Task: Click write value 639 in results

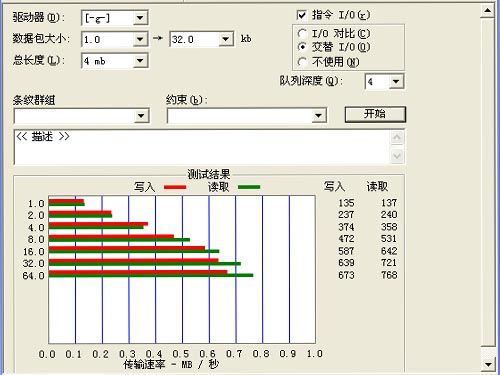Action: pos(346,263)
